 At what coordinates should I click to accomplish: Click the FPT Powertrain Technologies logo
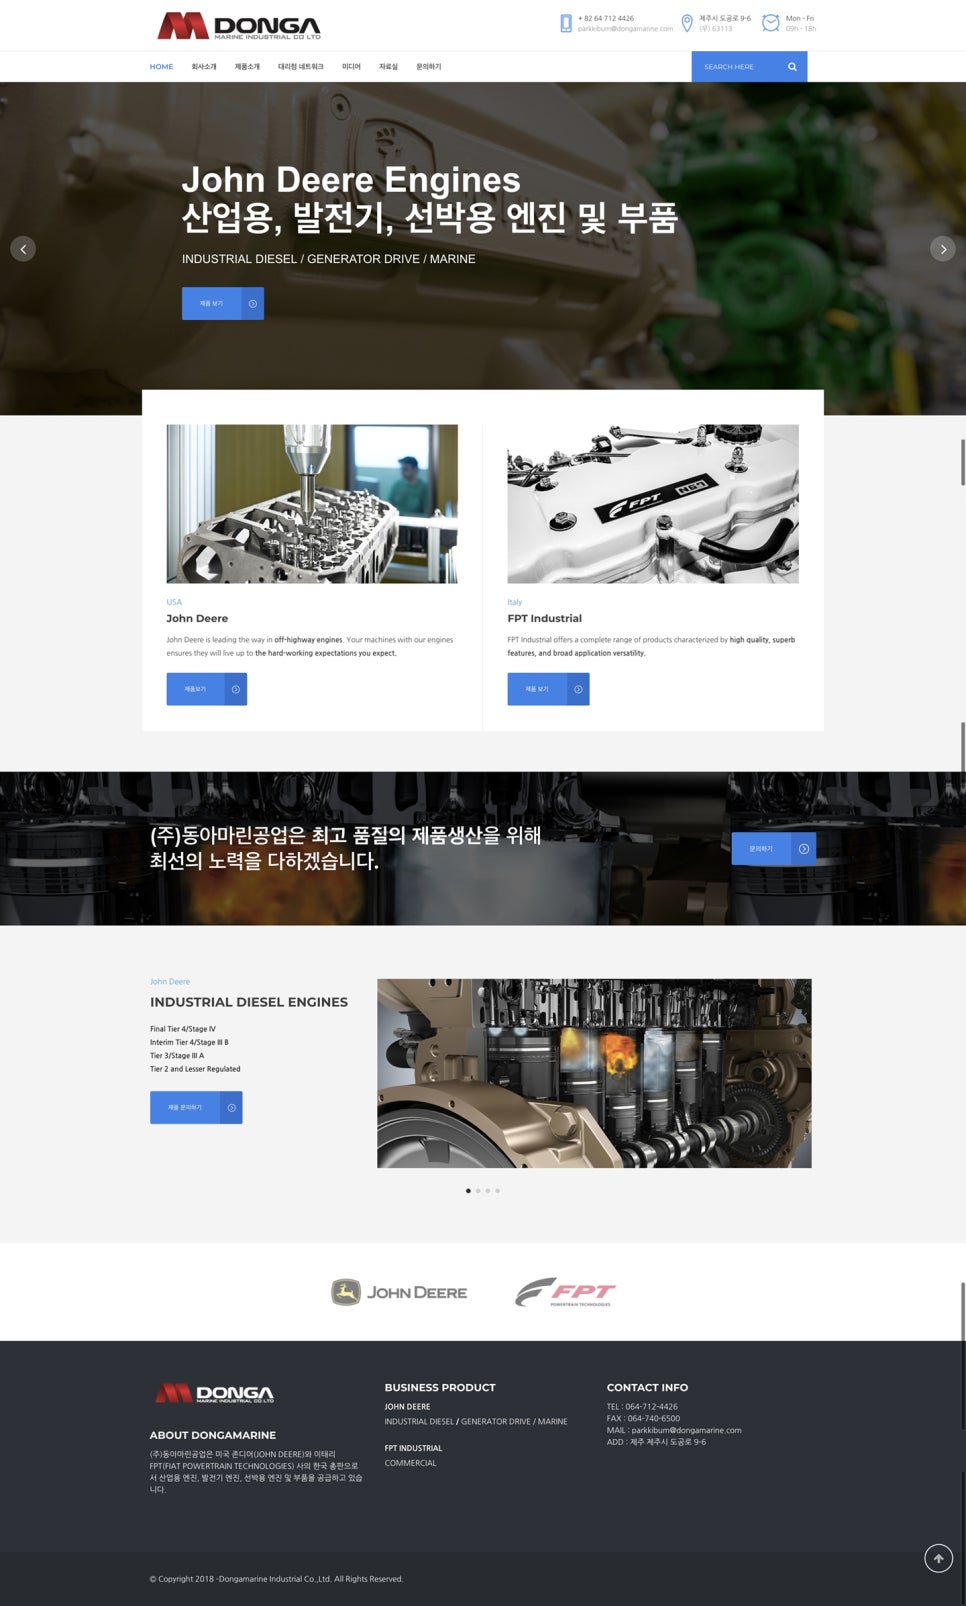[x=565, y=1292]
